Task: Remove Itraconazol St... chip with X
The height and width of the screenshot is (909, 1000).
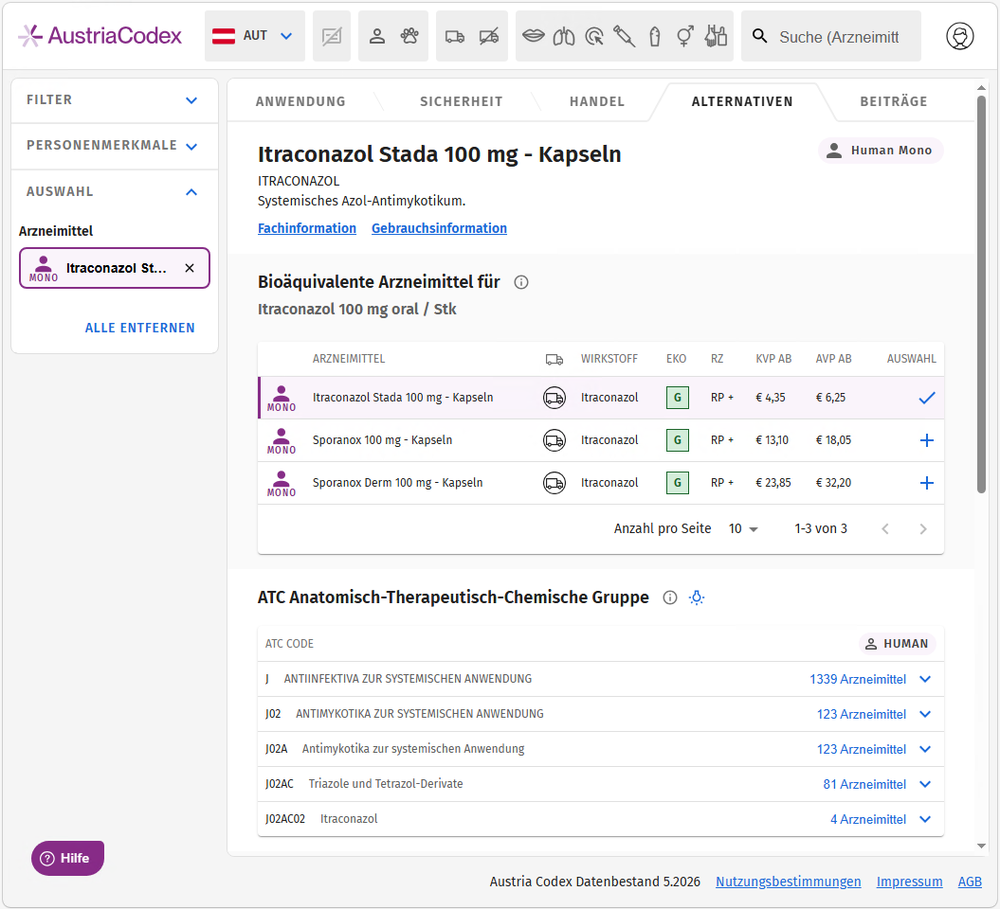Action: (189, 268)
